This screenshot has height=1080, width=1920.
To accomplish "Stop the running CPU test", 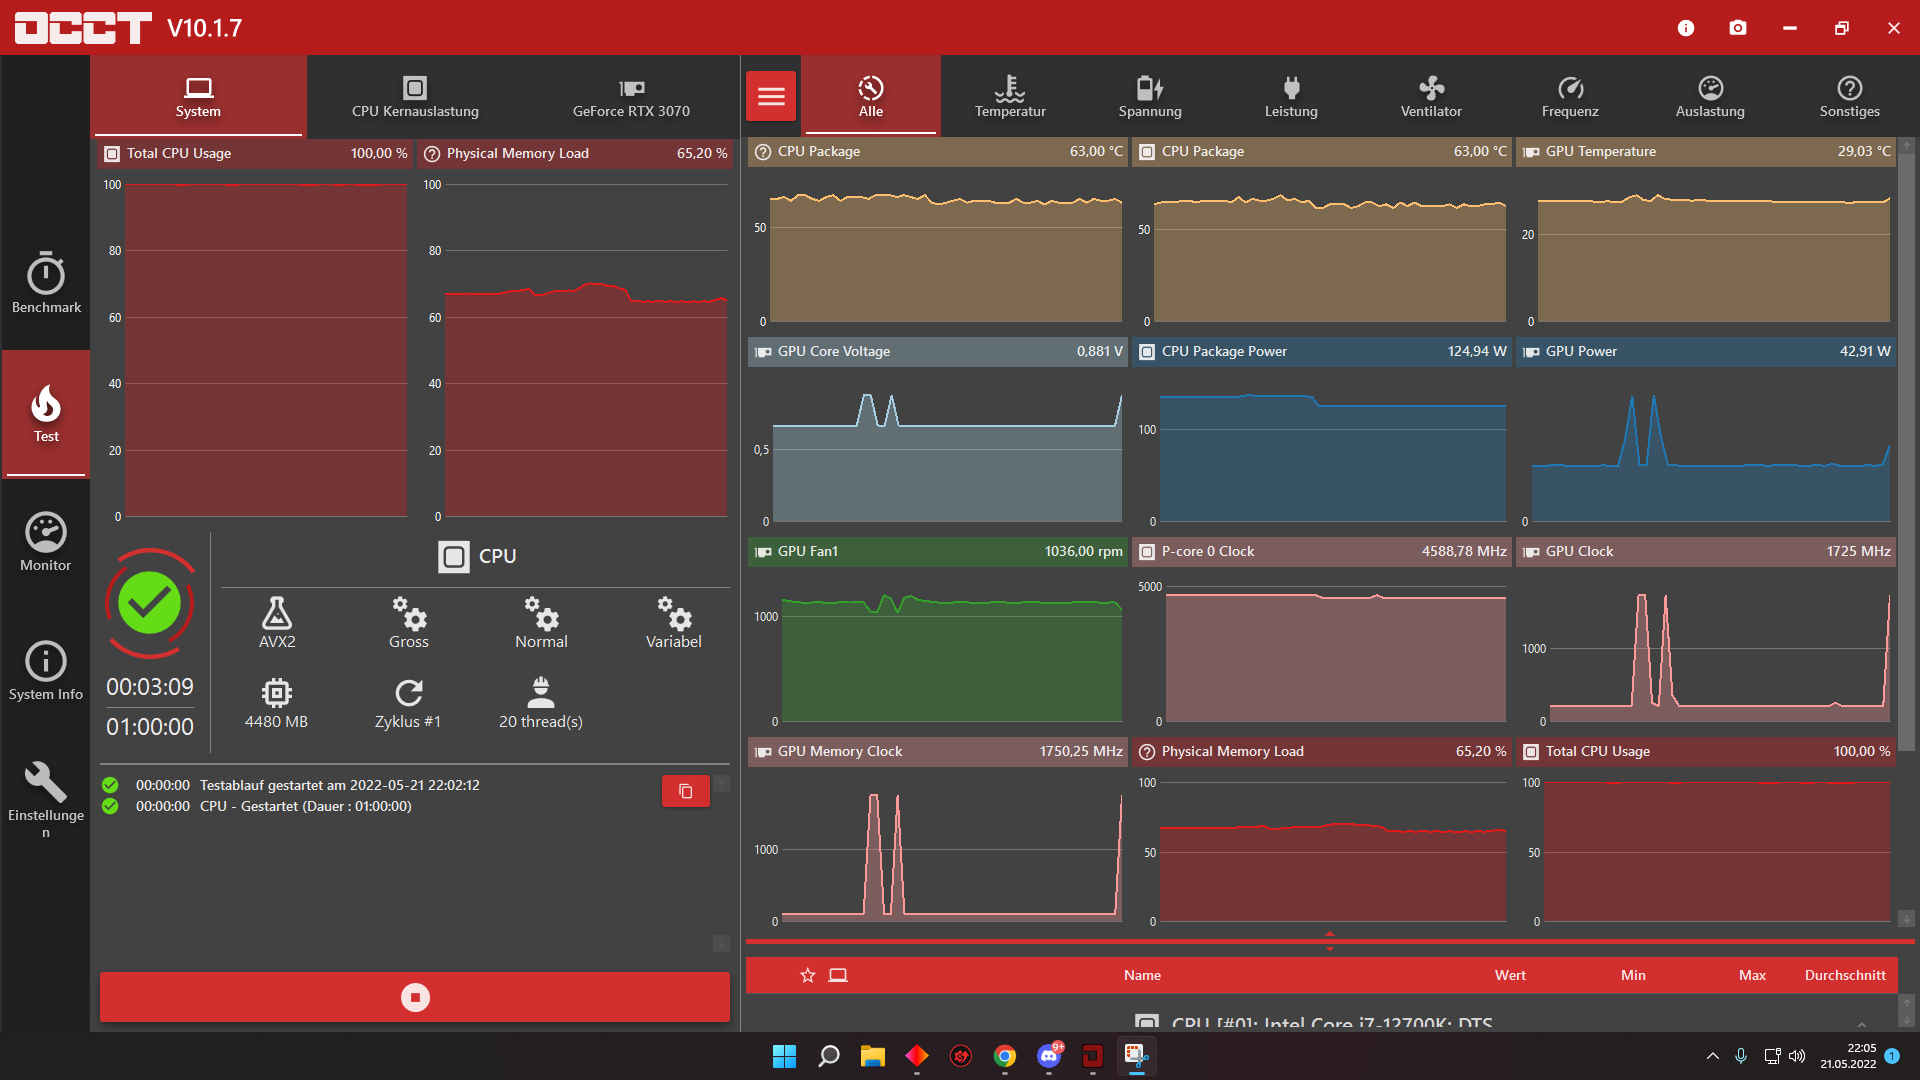I will pos(415,997).
